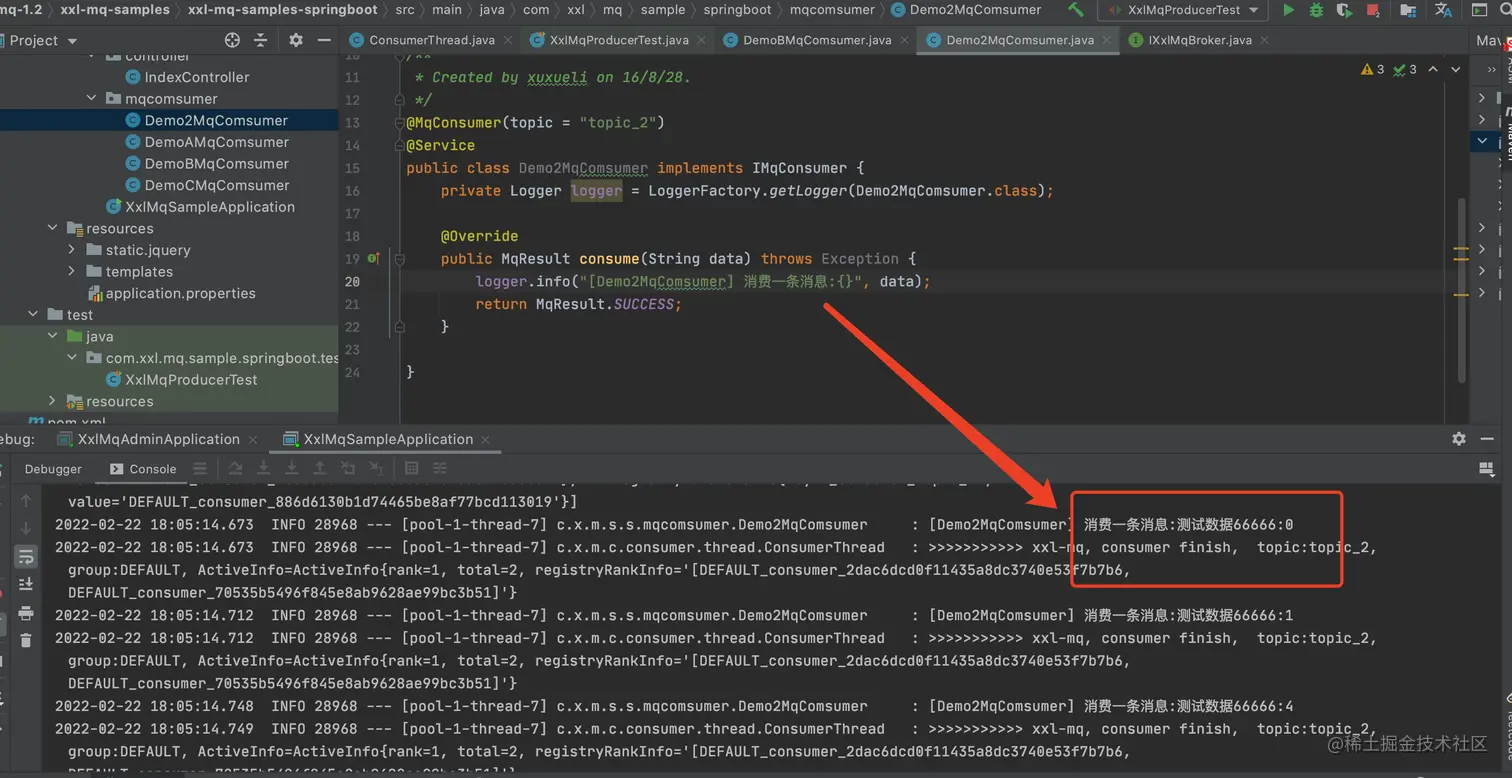Open Debug panel gear settings
The image size is (1512, 778).
tap(1459, 439)
